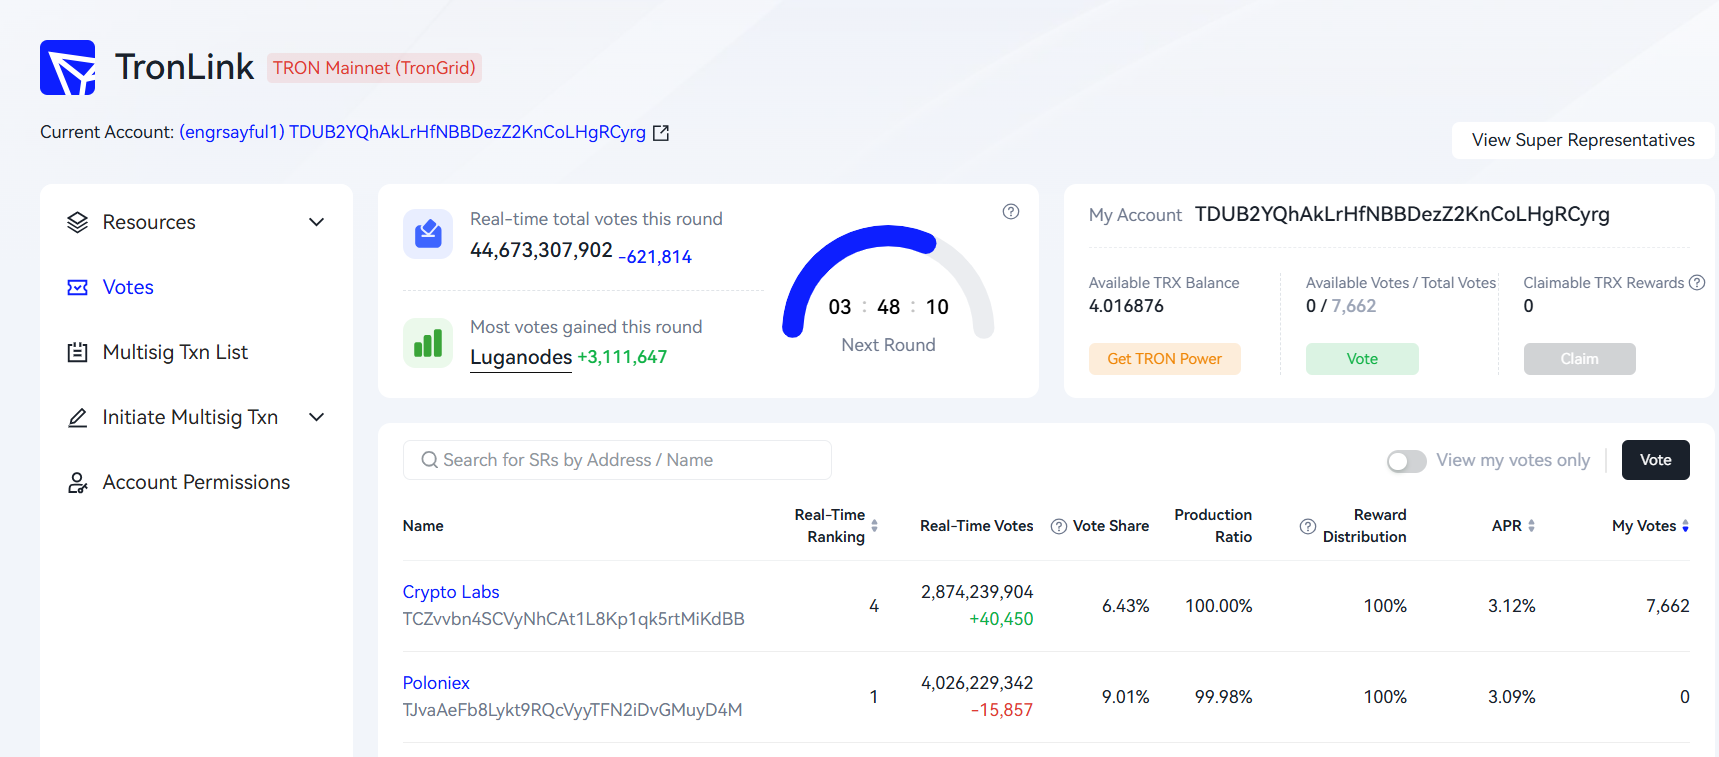The image size is (1719, 757).
Task: Click My Account address TDUB2YQhAkLrHfNBBDezZ2KnCoLHgRCyrg
Action: point(1402,214)
